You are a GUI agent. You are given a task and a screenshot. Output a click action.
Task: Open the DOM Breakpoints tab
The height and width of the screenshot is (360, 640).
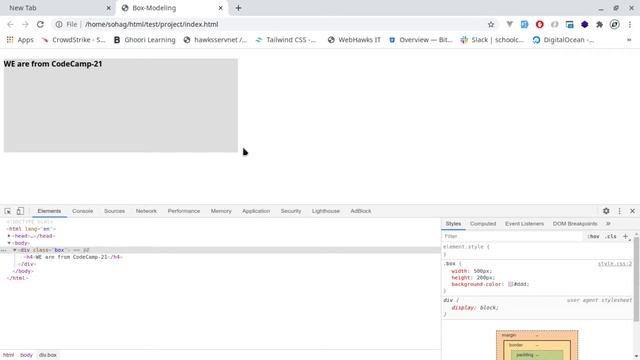575,224
